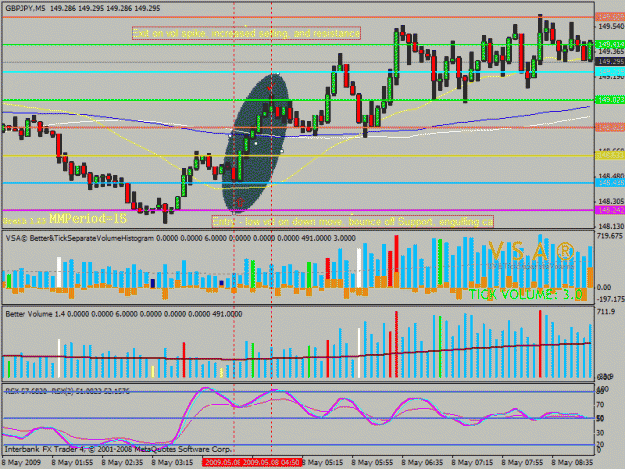Select the green 149.414 price tag
The height and width of the screenshot is (469, 625).
[610, 44]
